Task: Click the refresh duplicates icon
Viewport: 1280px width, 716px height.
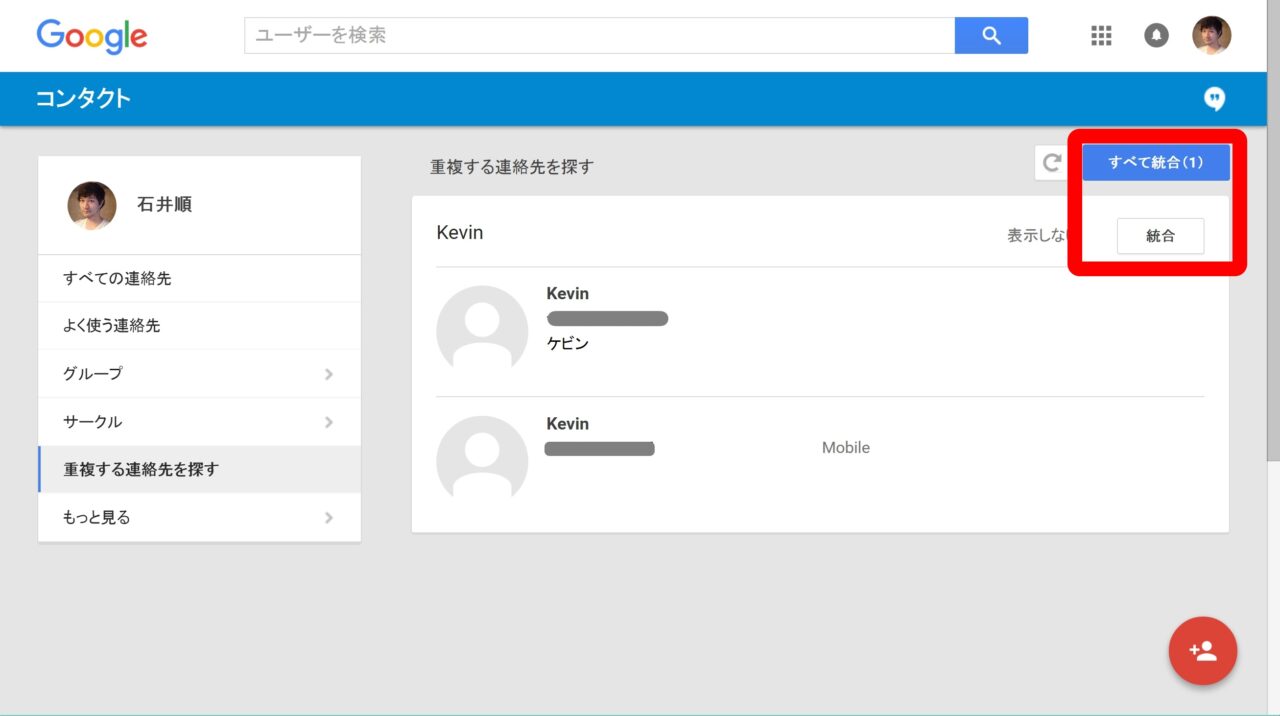Action: coord(1052,163)
